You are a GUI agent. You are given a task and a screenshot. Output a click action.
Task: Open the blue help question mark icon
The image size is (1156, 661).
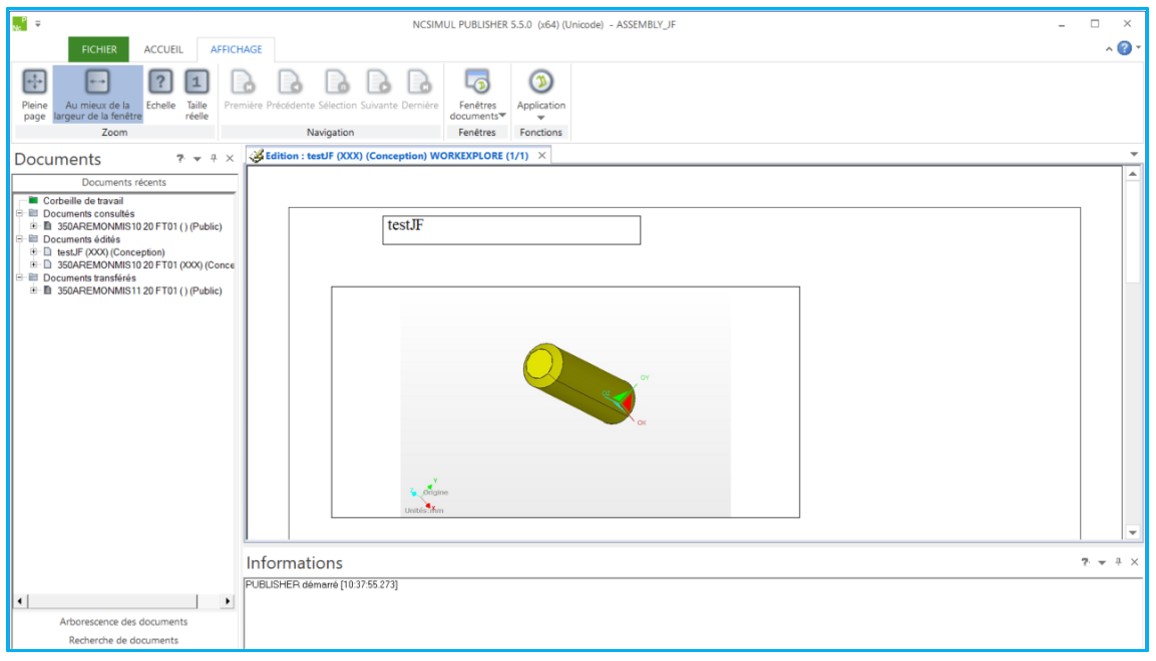click(1124, 48)
